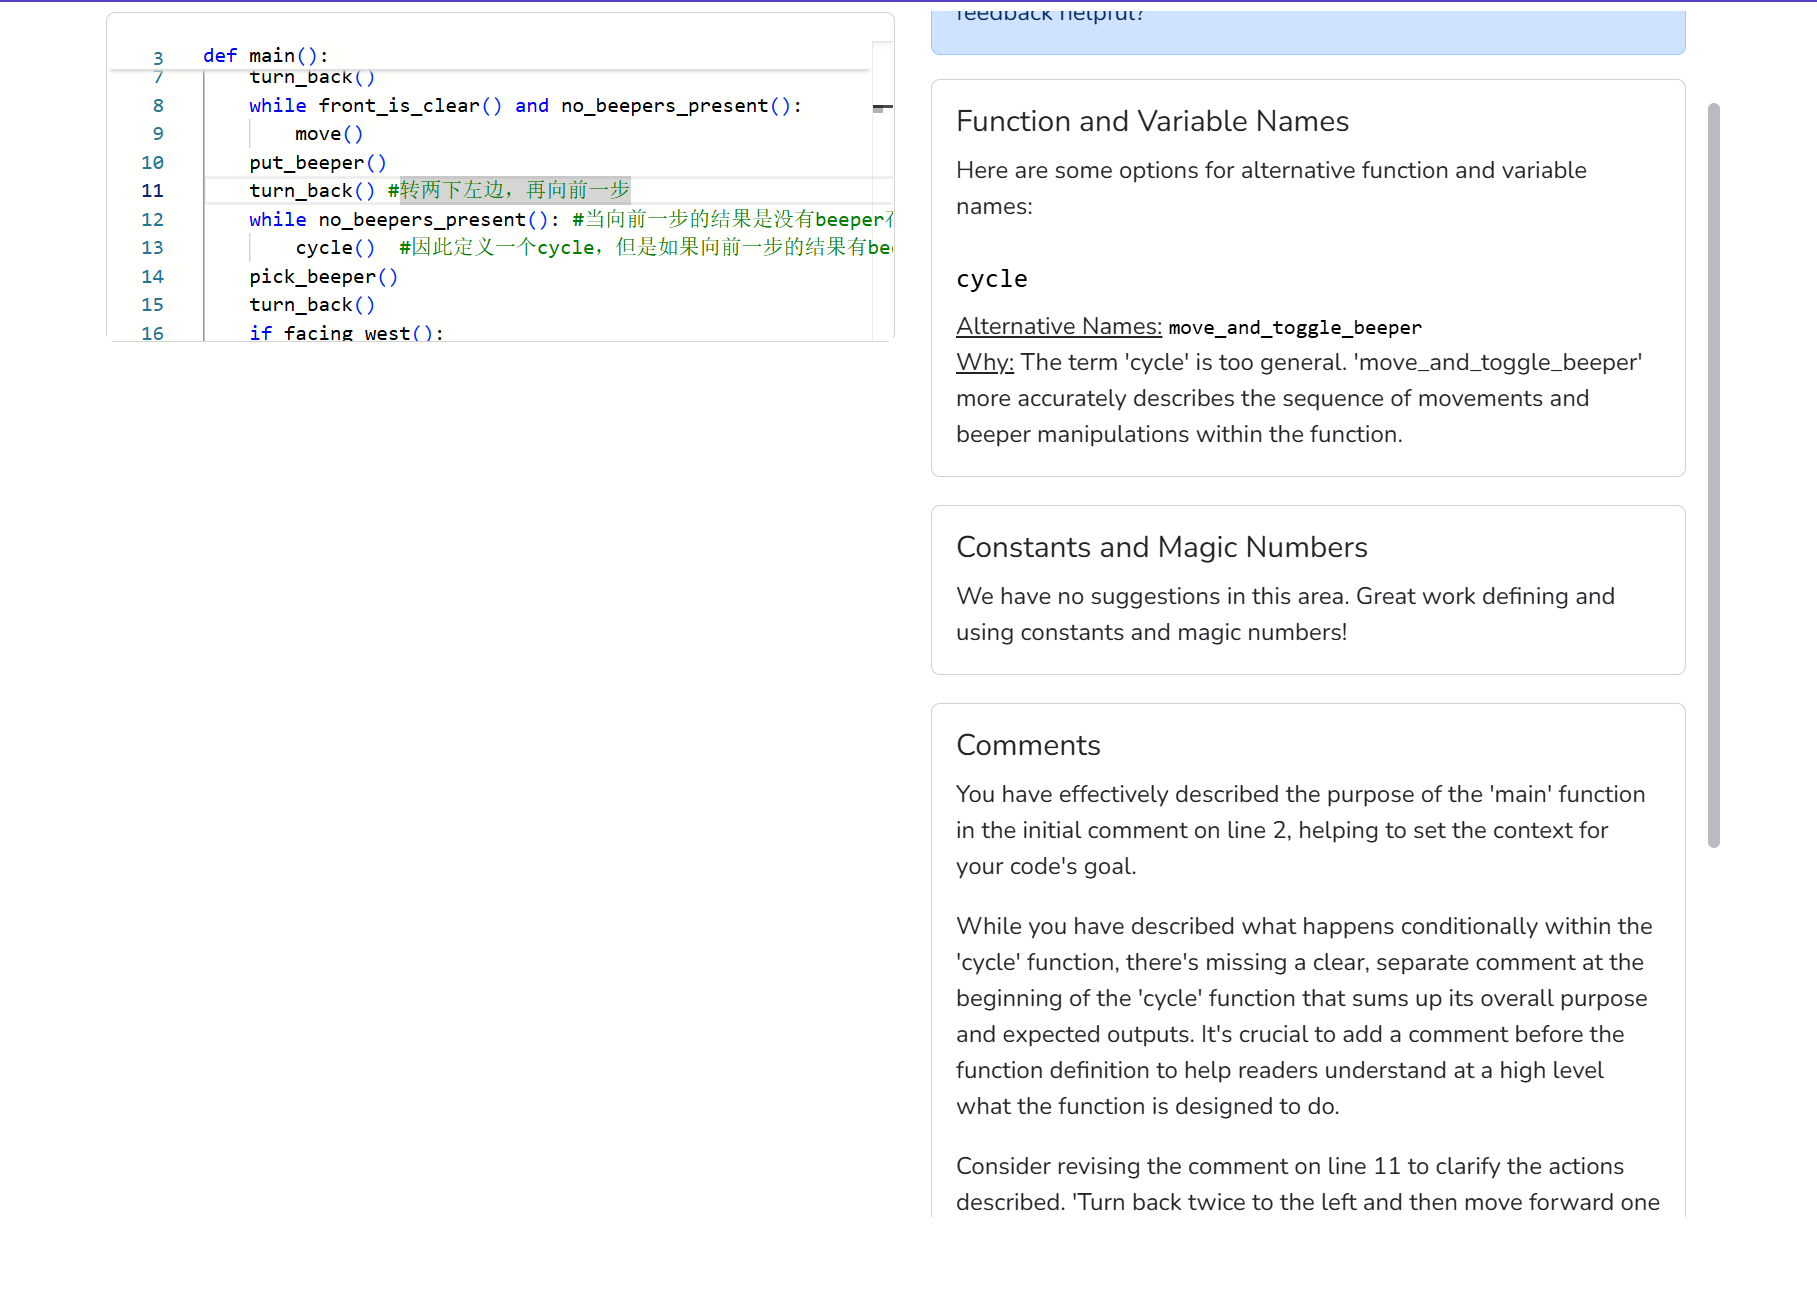Click the 'move()' code line
1817x1289 pixels.
(329, 134)
